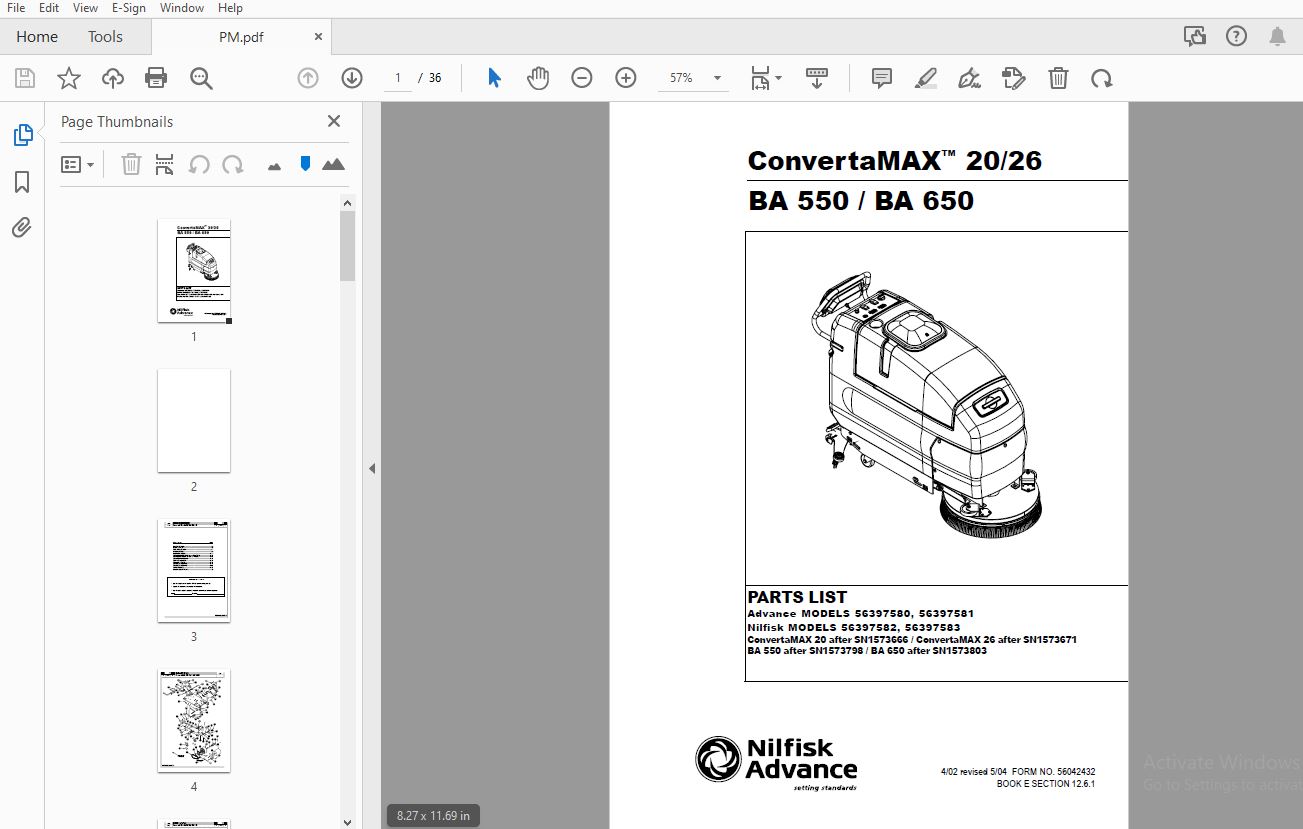Select page 3 thumbnail
The width and height of the screenshot is (1303, 829).
[194, 571]
